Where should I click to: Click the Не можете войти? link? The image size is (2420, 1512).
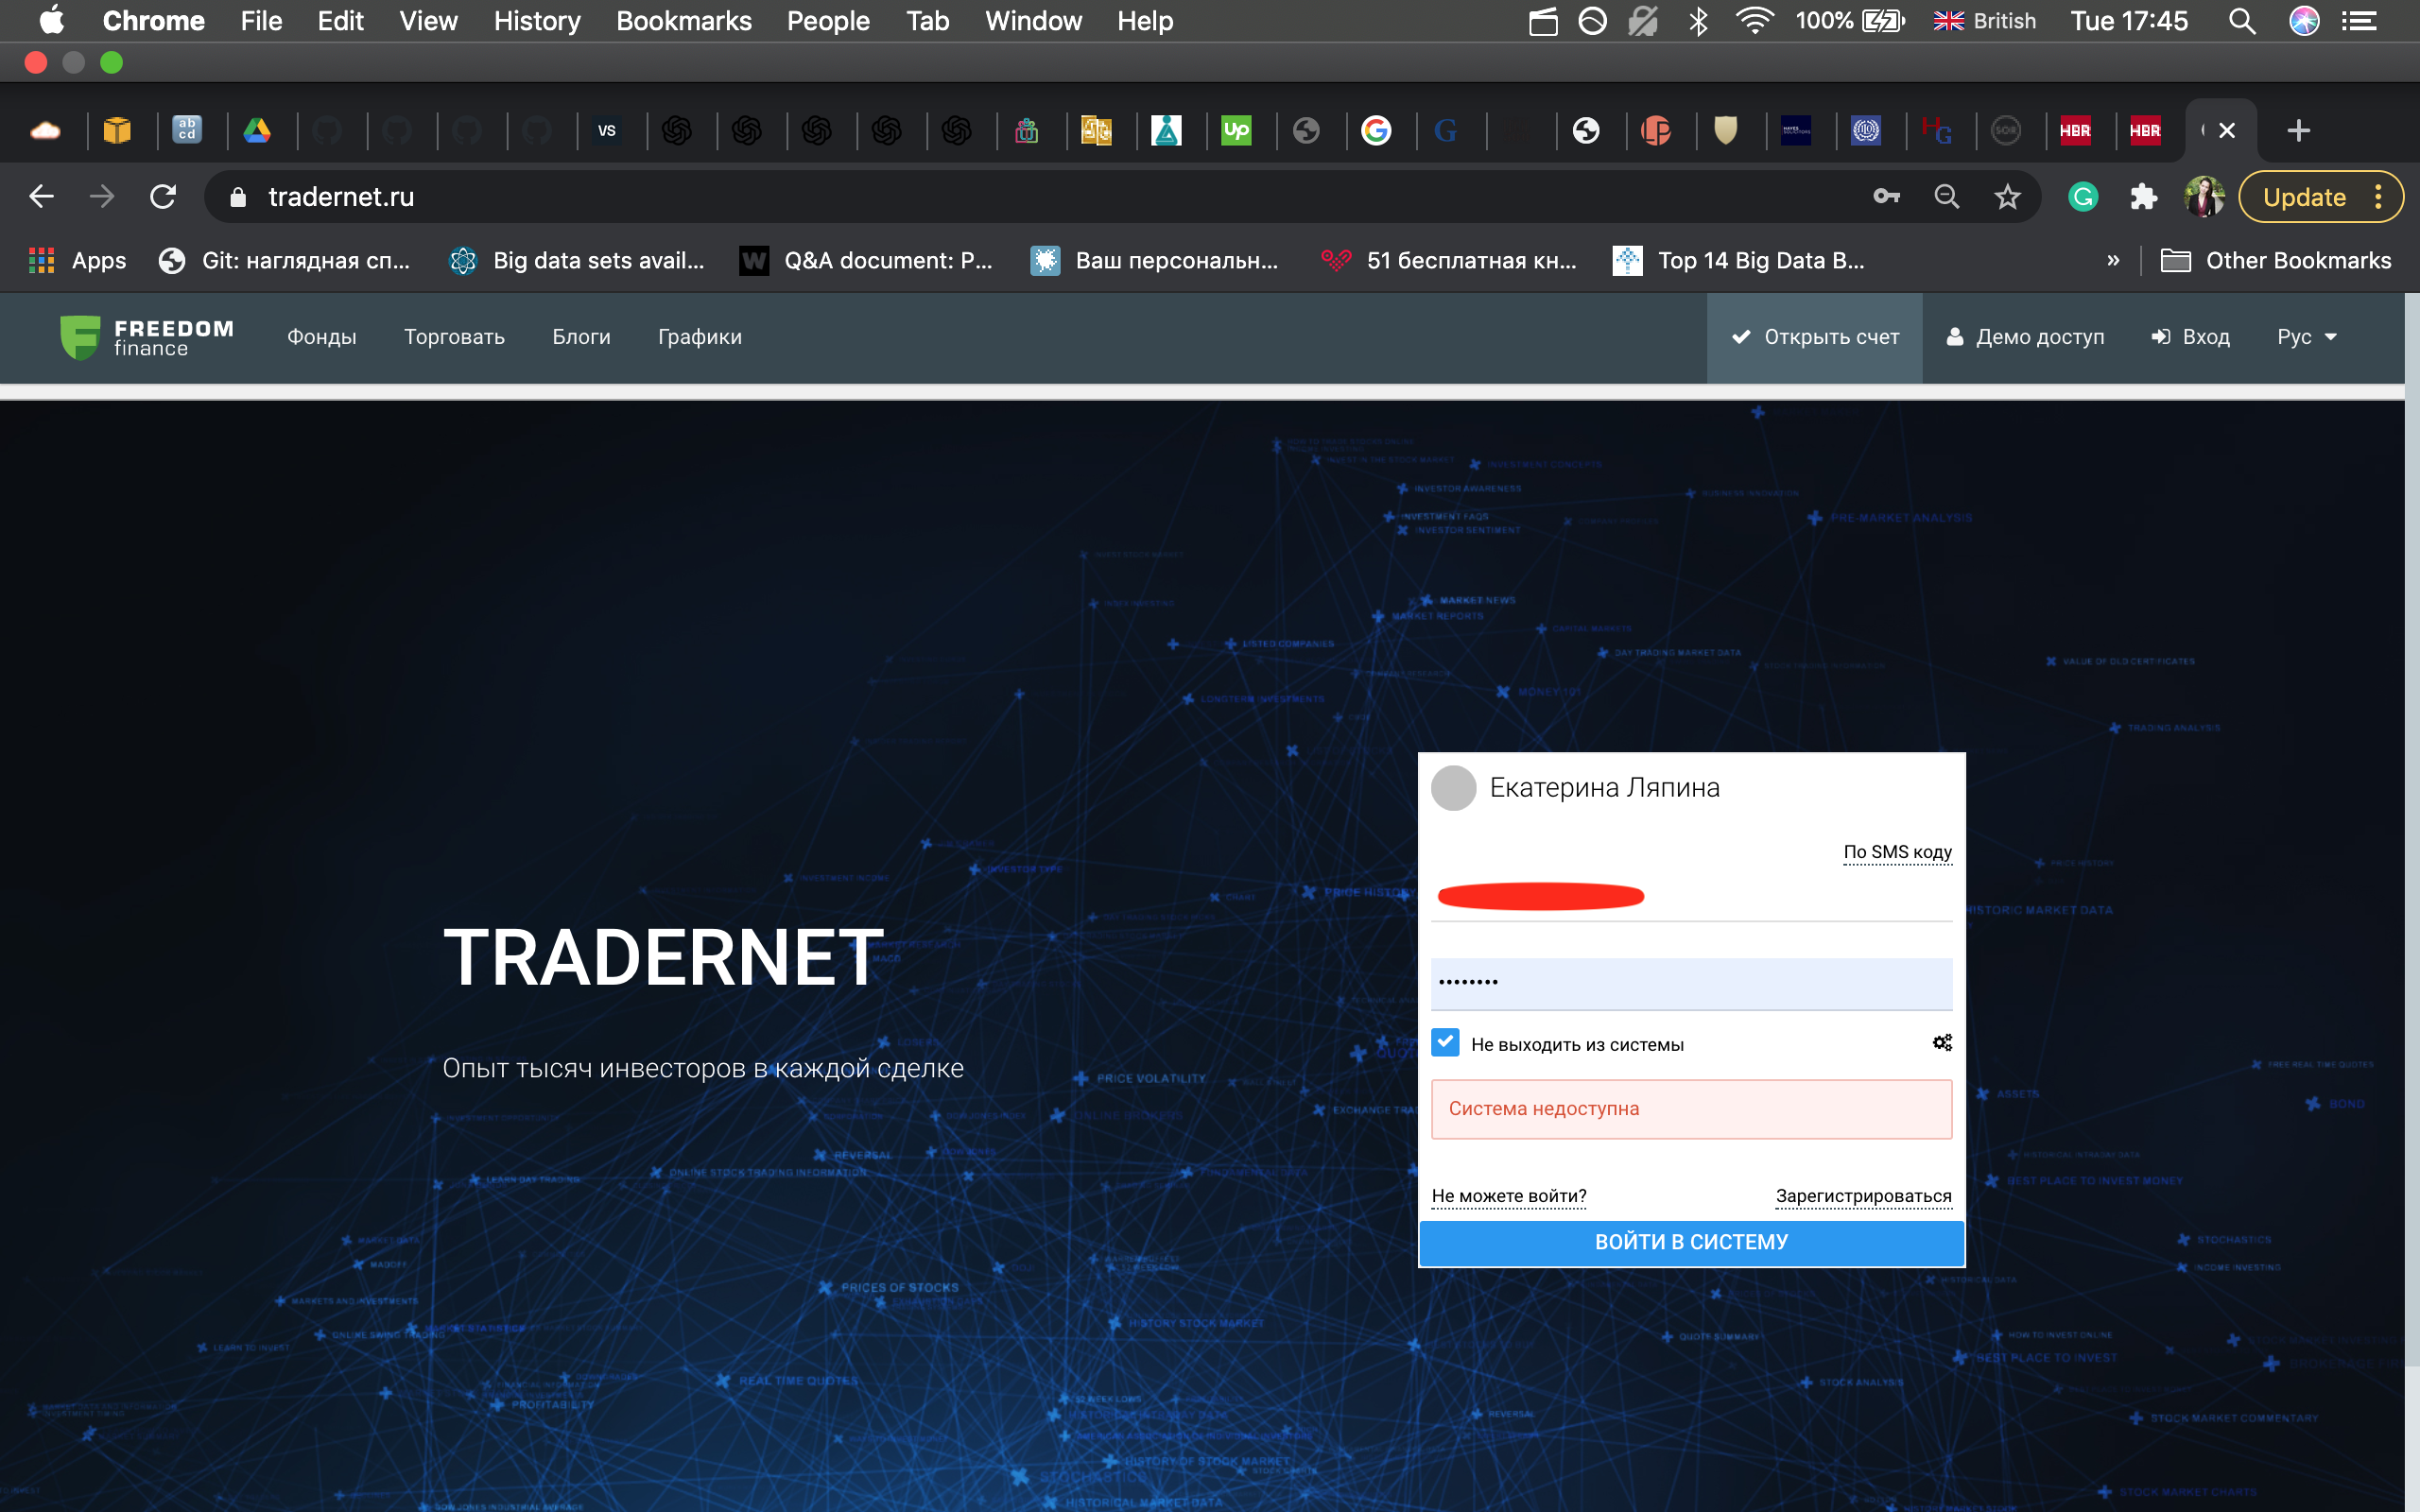point(1508,1196)
